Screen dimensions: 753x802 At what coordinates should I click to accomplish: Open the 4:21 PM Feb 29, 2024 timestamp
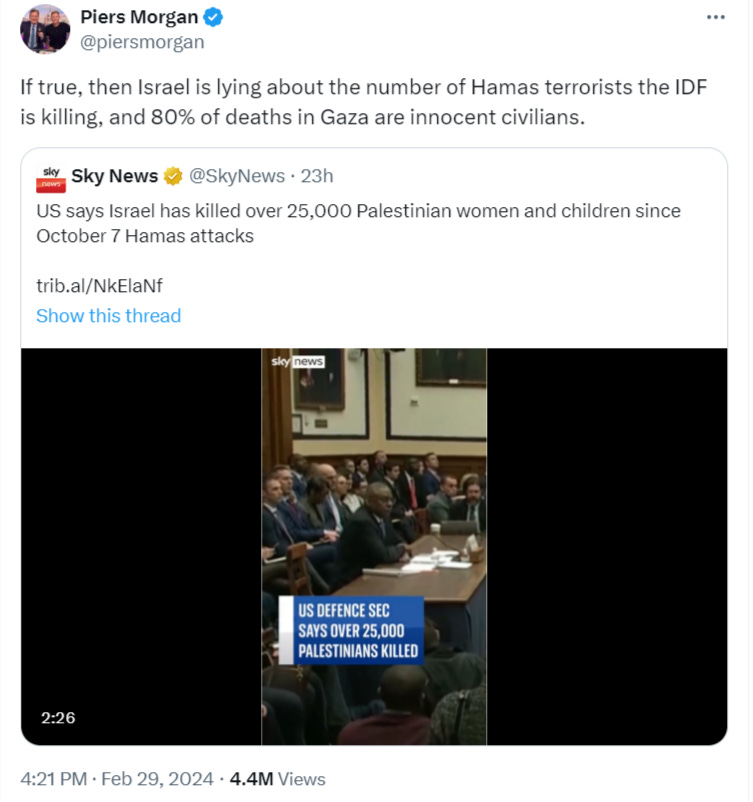click(x=117, y=778)
